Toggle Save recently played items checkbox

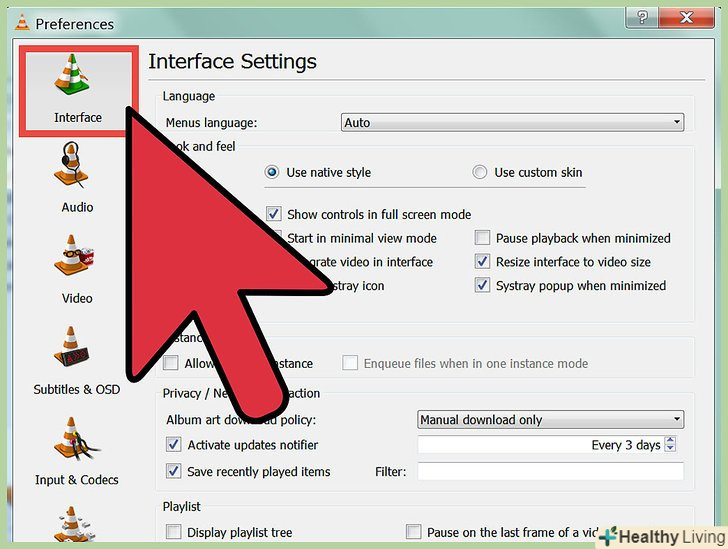click(174, 471)
